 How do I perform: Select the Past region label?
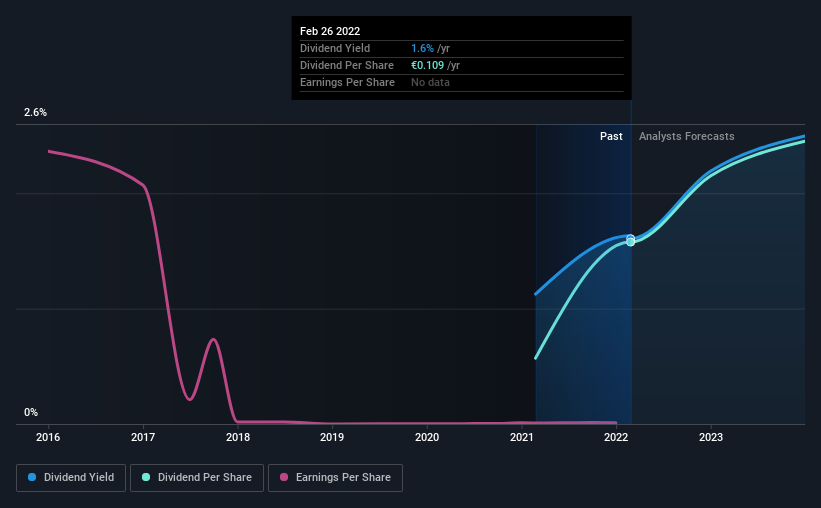coord(611,136)
